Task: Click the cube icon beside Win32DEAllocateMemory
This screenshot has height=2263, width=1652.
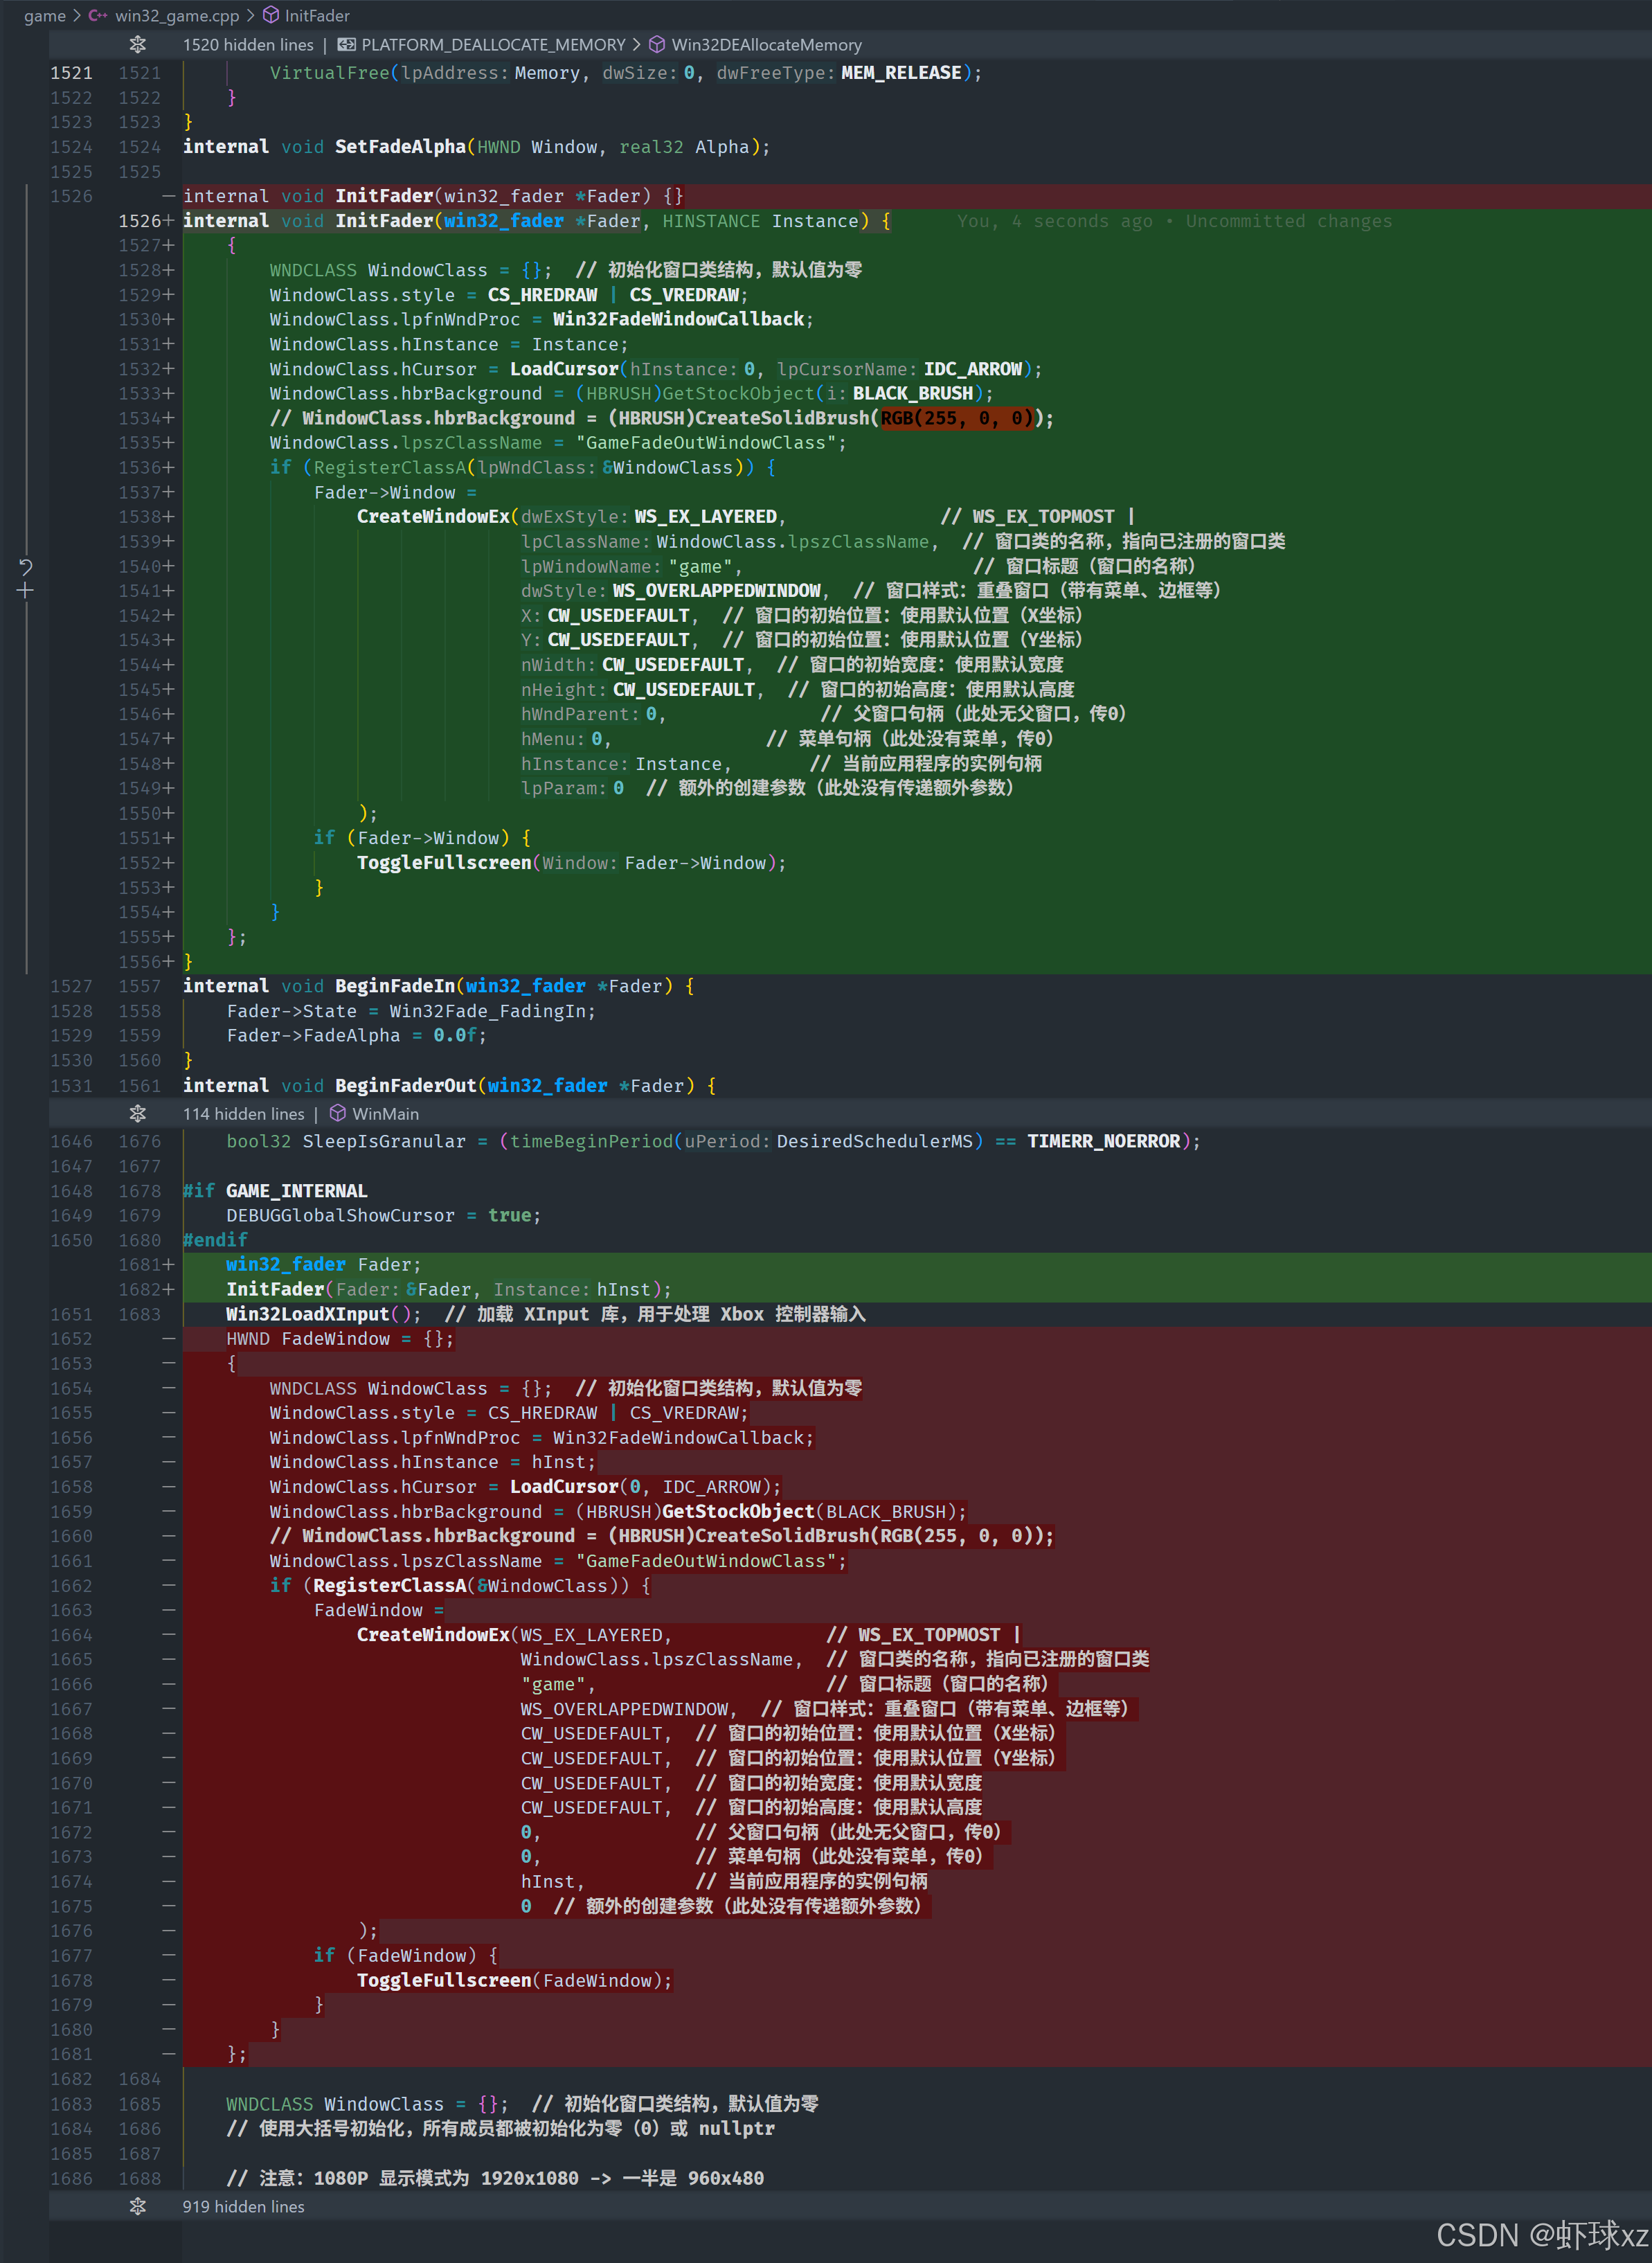Action: coord(657,44)
